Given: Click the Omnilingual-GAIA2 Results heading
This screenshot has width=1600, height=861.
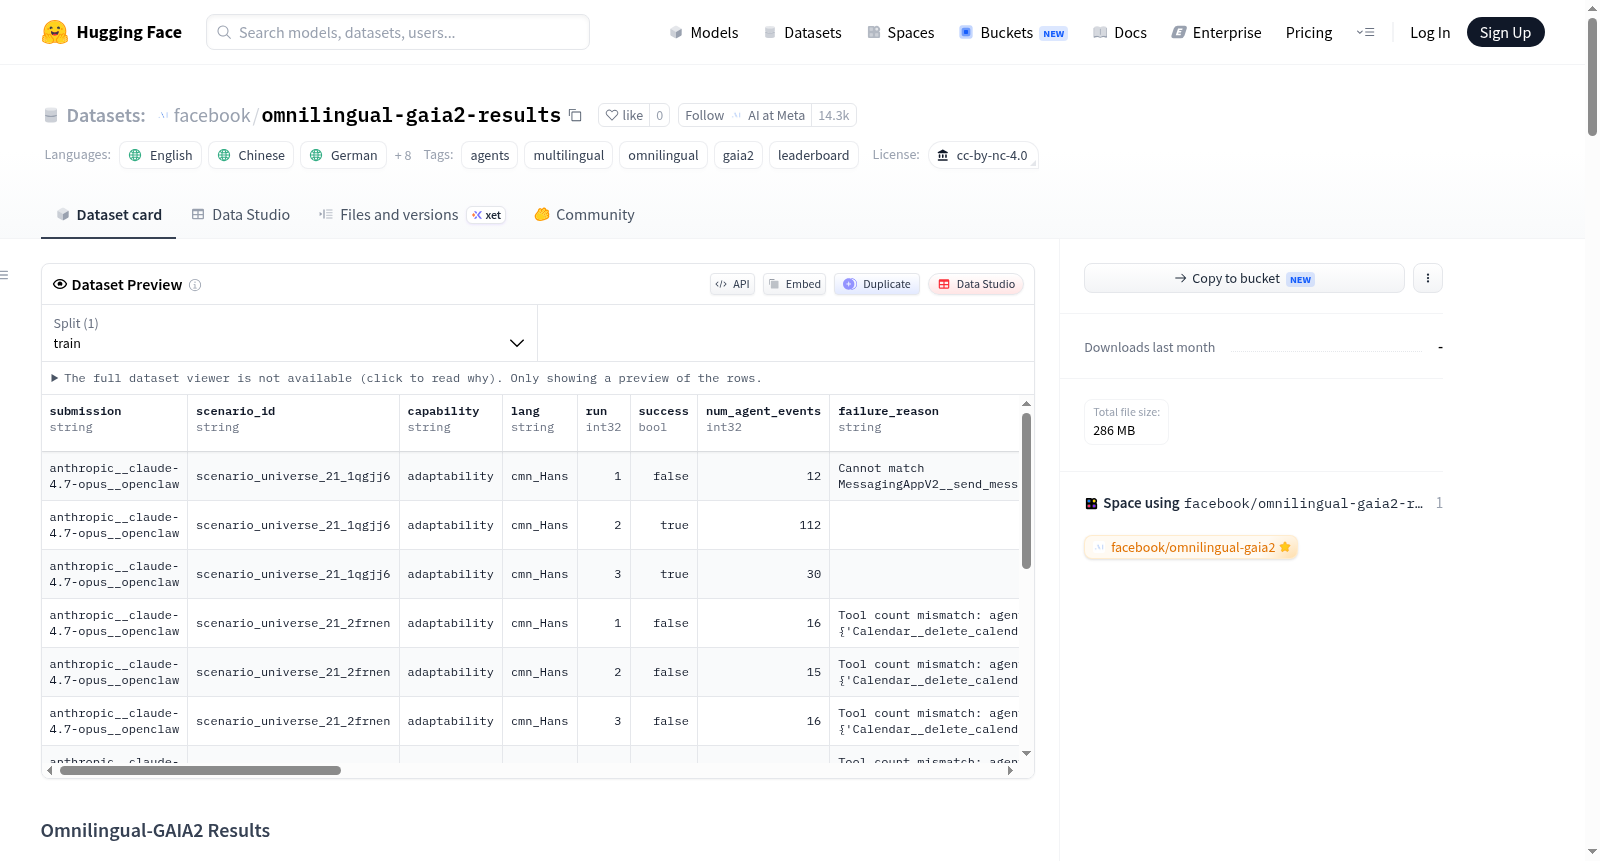Looking at the screenshot, I should 155,830.
